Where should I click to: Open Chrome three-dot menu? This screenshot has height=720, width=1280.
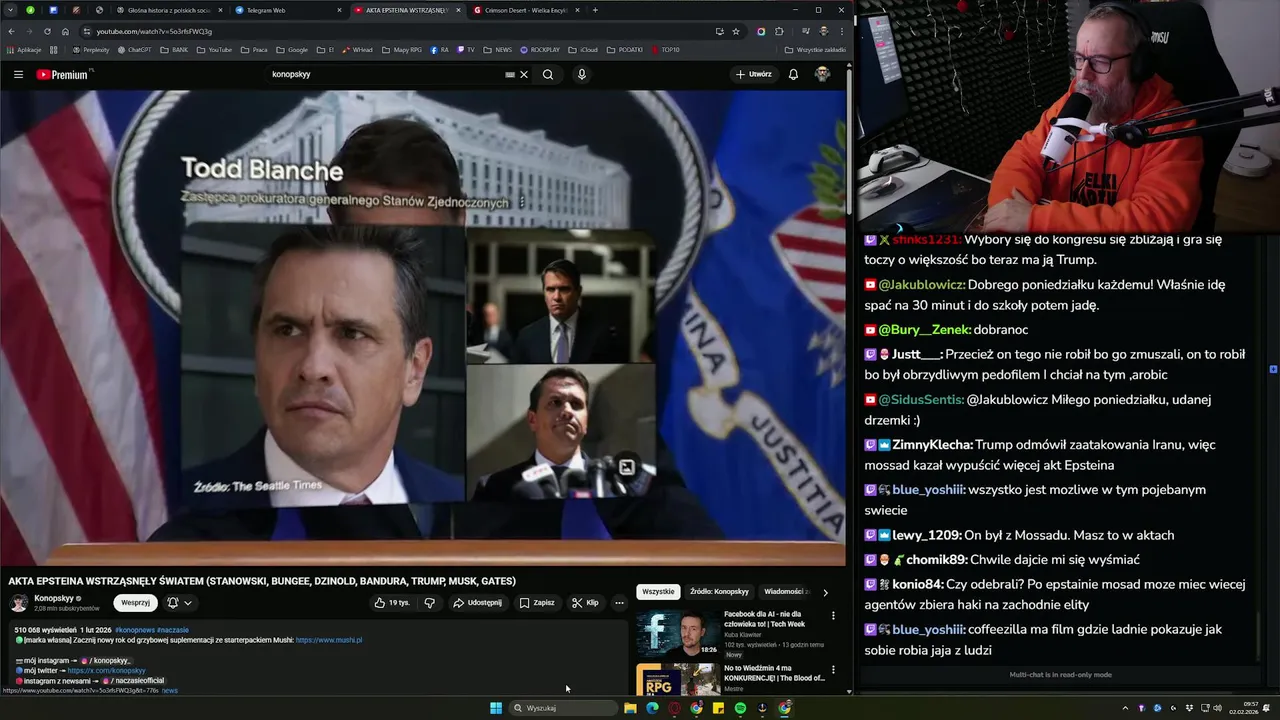(x=841, y=31)
